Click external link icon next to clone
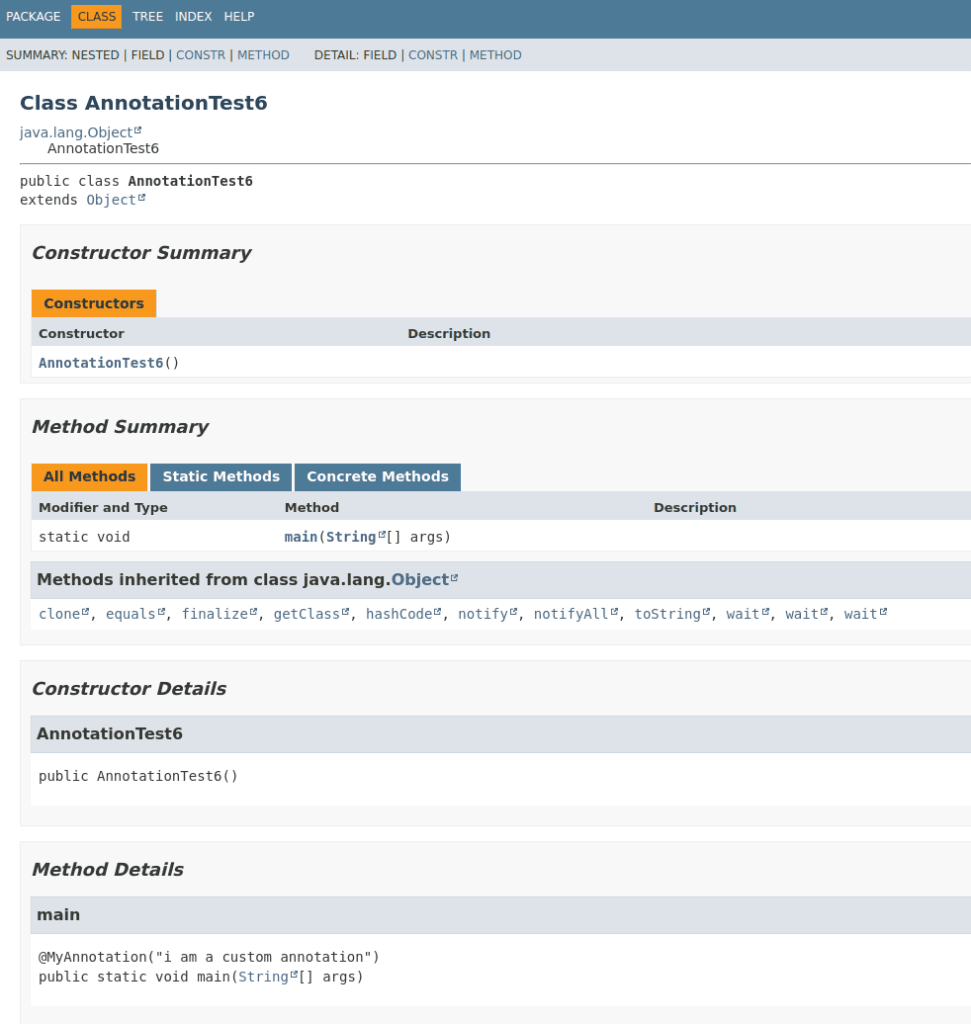Screen dimensions: 971x1024 coord(86,611)
